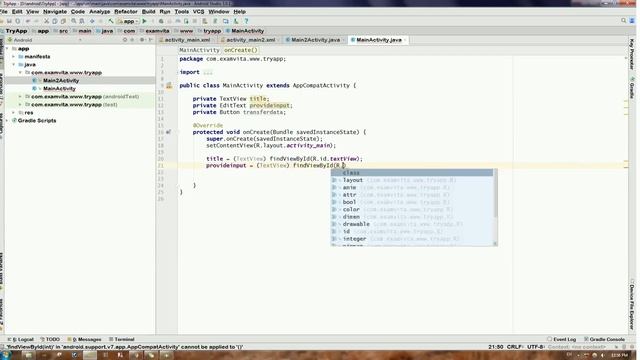Click the 21:50 cursor position indicator
This screenshot has width=640, height=360.
tap(496, 347)
